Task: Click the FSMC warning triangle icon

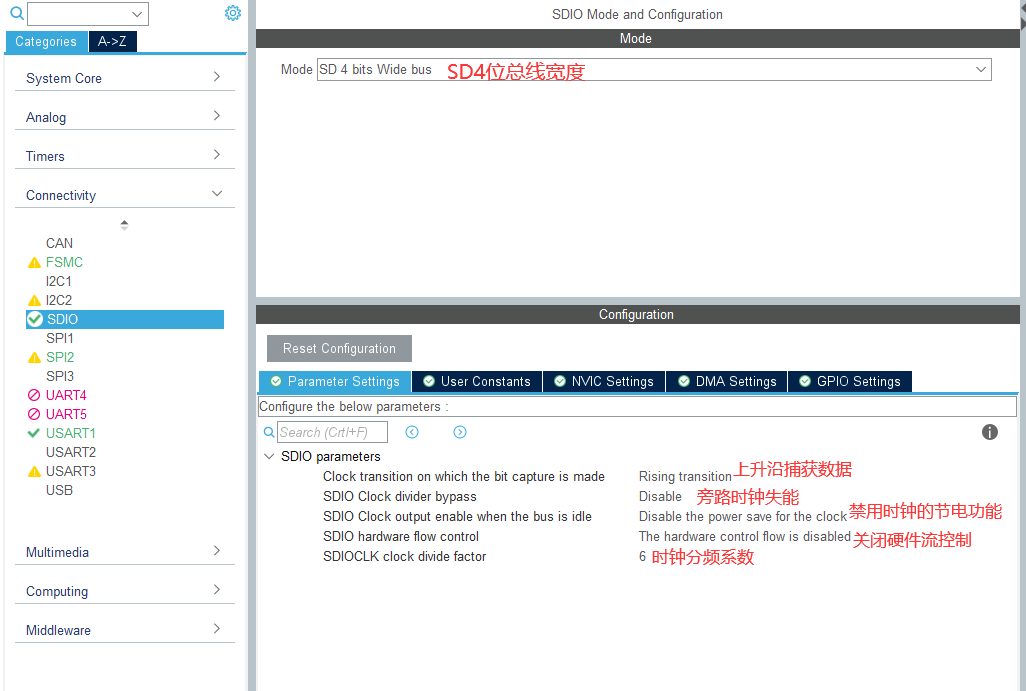Action: tap(34, 263)
